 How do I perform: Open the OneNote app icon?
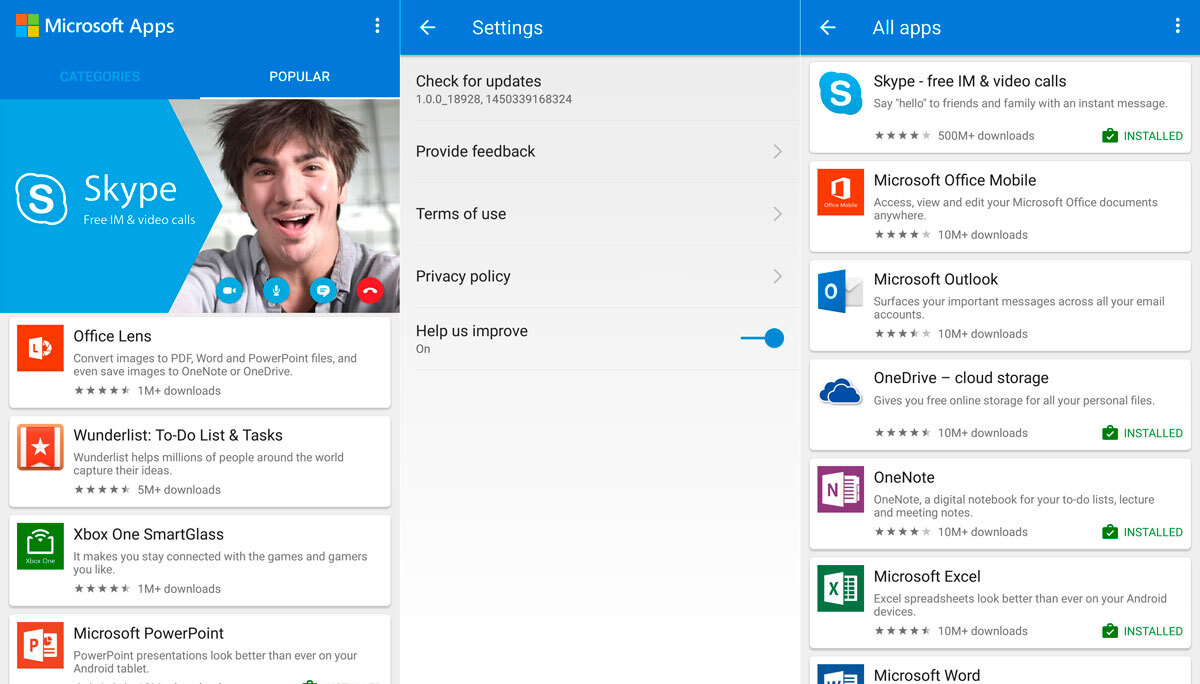click(x=840, y=489)
